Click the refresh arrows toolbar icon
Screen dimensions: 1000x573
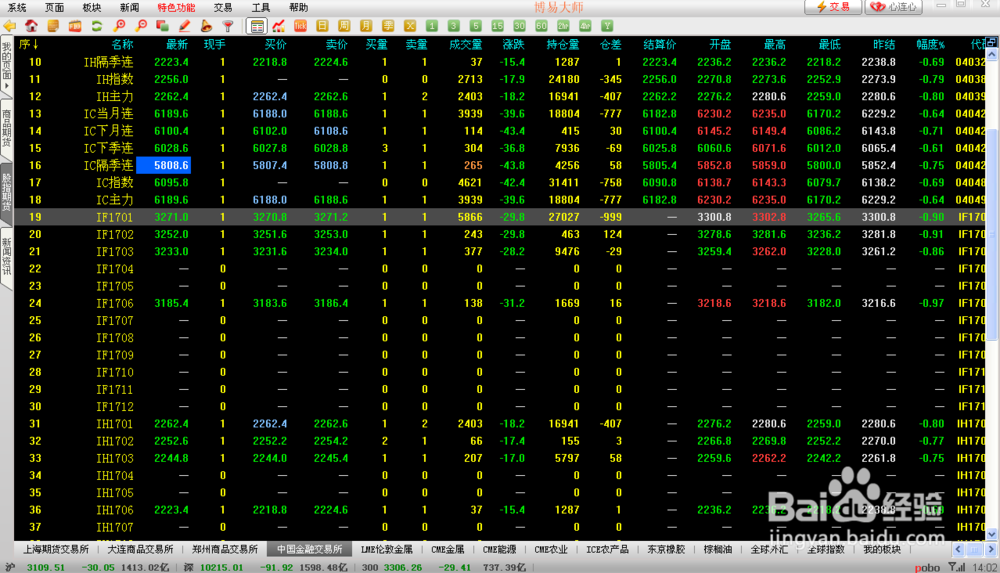click(97, 26)
